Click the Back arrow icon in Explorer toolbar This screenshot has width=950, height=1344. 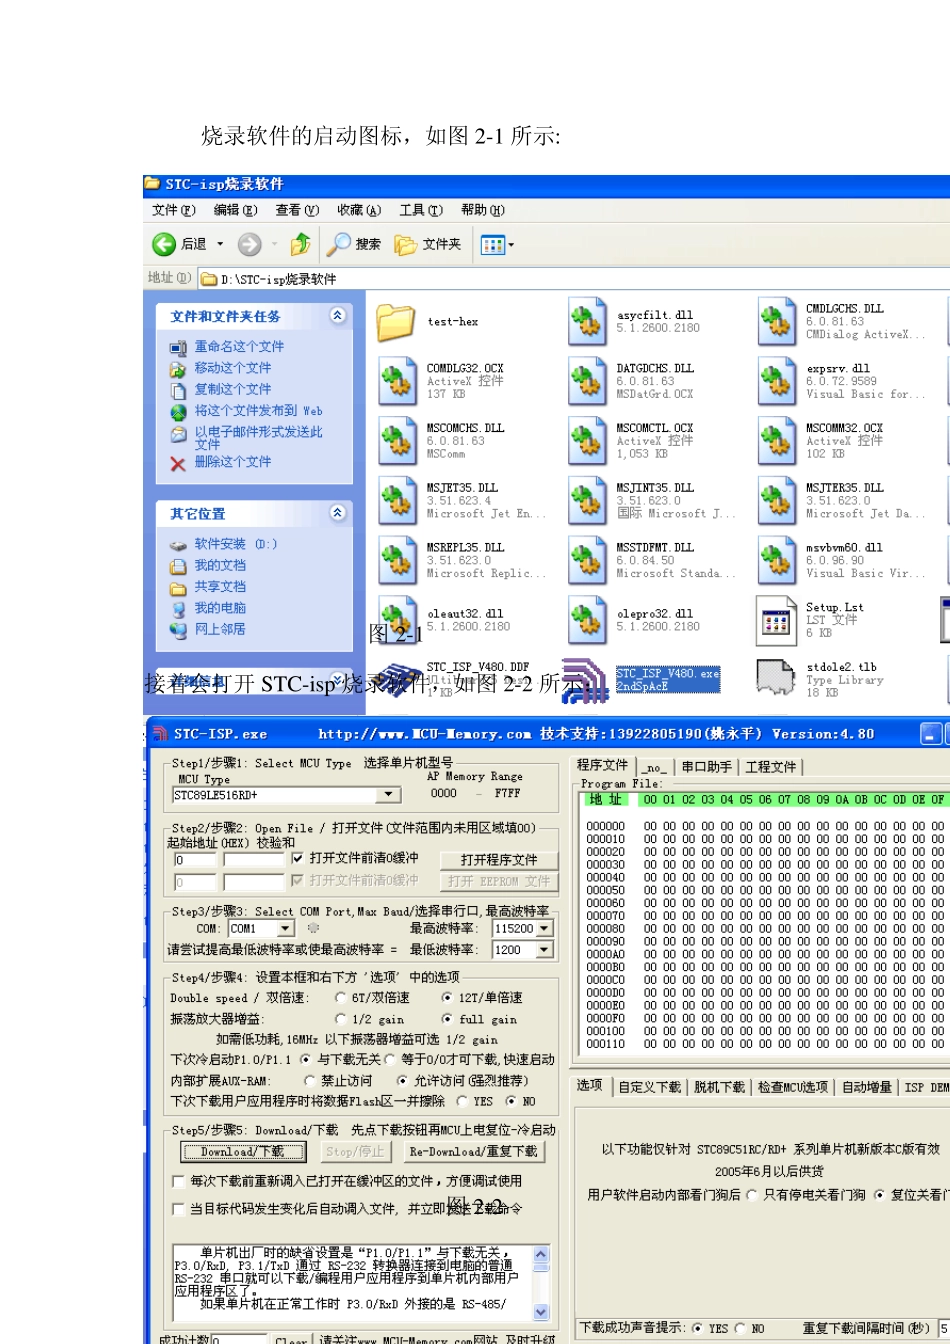pos(164,244)
